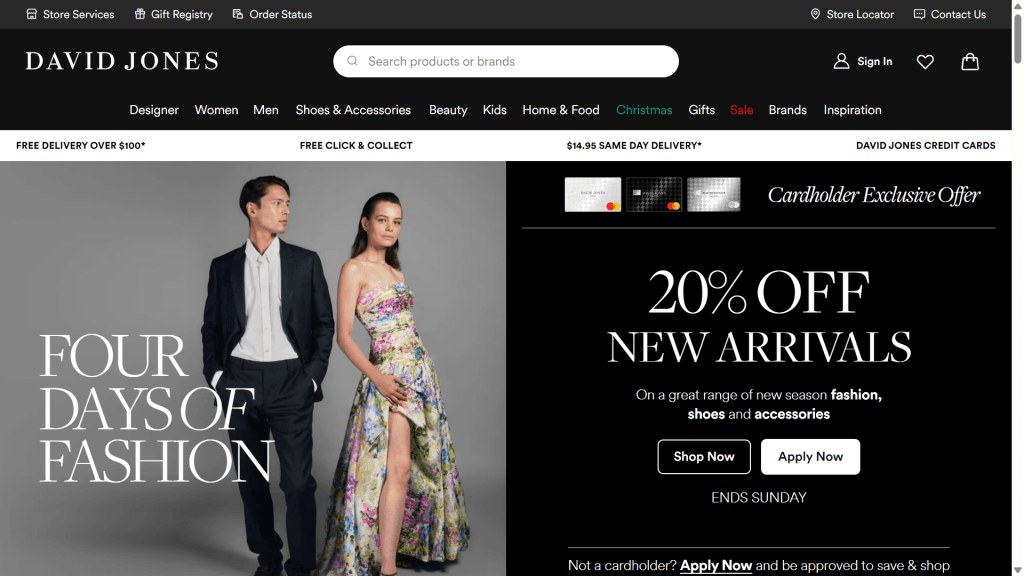Click the search magnifier icon
Image resolution: width=1024 pixels, height=576 pixels.
[x=352, y=61]
